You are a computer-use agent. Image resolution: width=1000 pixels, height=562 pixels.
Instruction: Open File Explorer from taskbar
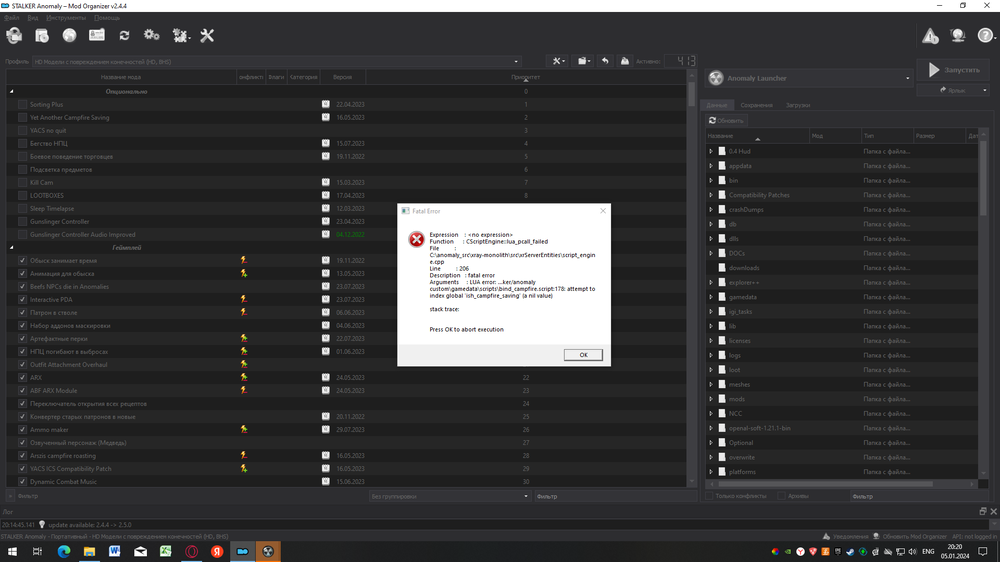click(x=89, y=551)
